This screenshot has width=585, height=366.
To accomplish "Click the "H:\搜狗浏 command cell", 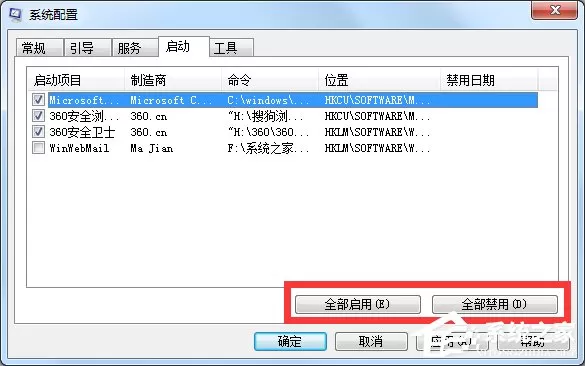I will [265, 116].
